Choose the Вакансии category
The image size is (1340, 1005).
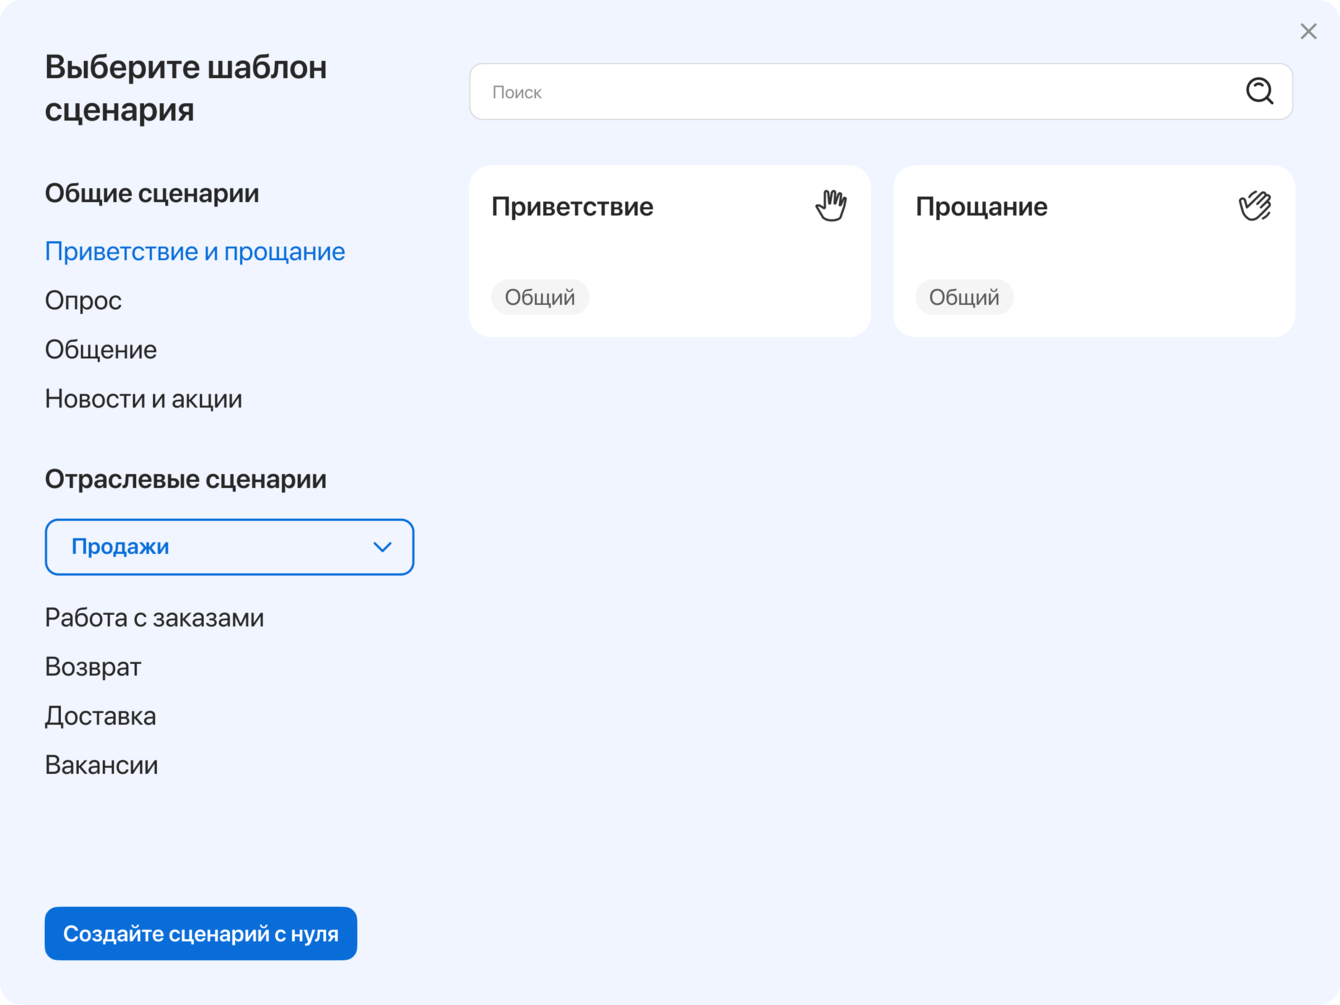point(101,765)
